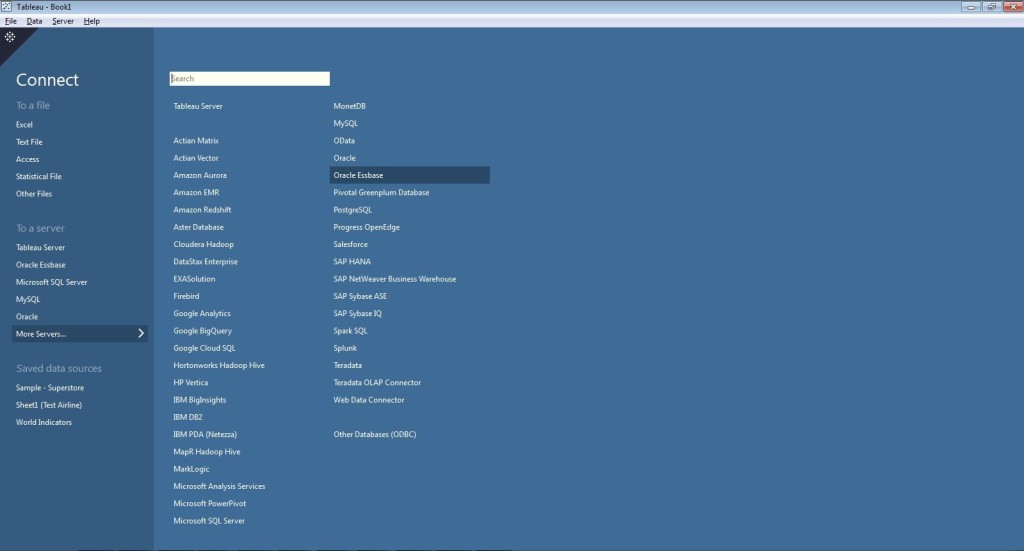Open the File menu
Screen dimensions: 1024x551
(x=10, y=21)
